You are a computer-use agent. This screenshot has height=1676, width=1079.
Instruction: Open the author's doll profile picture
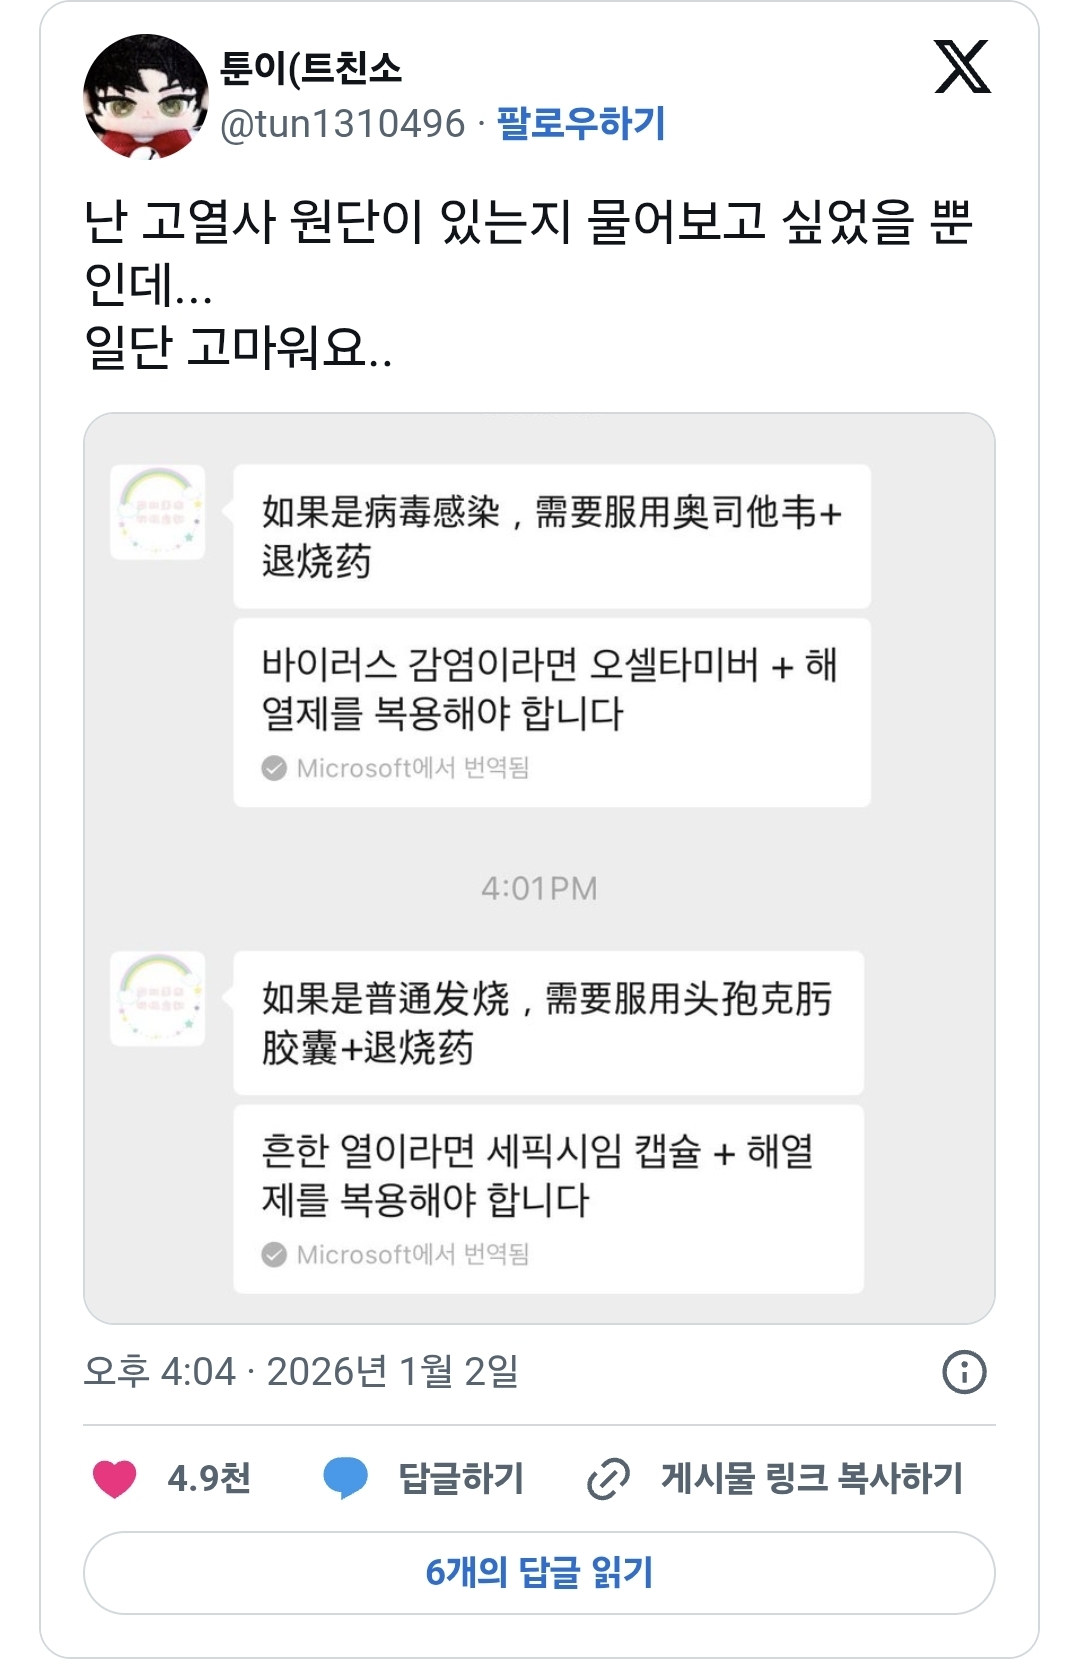(x=146, y=97)
